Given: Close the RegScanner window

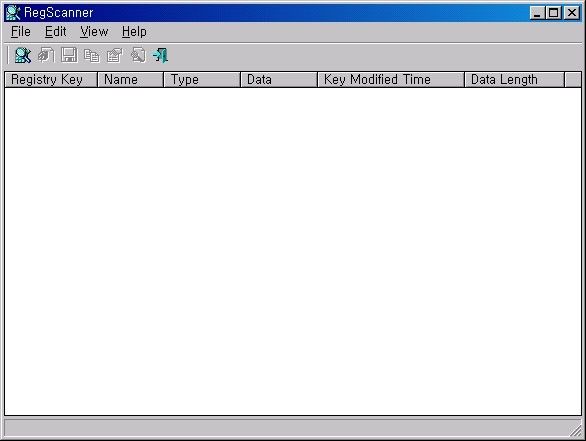Looking at the screenshot, I should 571,13.
